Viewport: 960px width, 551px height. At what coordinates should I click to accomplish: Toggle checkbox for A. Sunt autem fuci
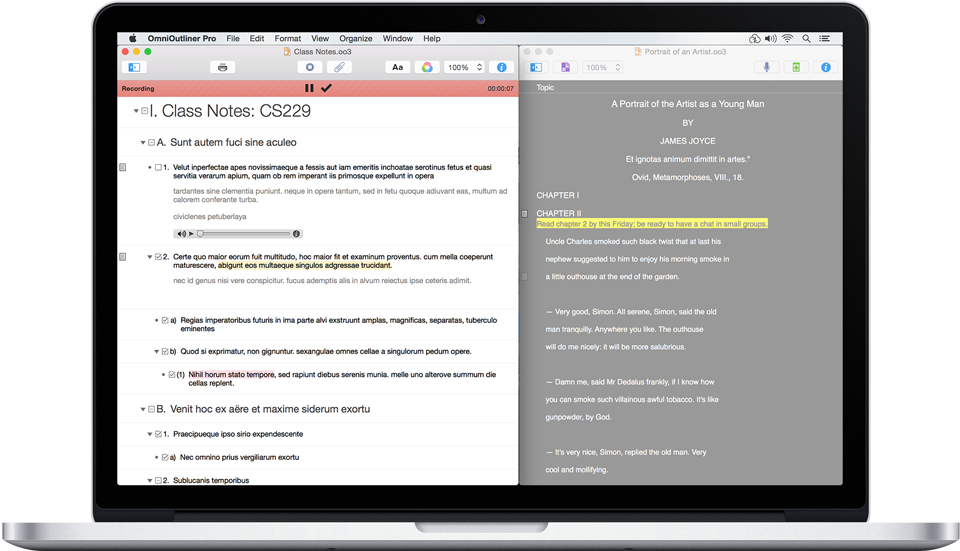(151, 143)
